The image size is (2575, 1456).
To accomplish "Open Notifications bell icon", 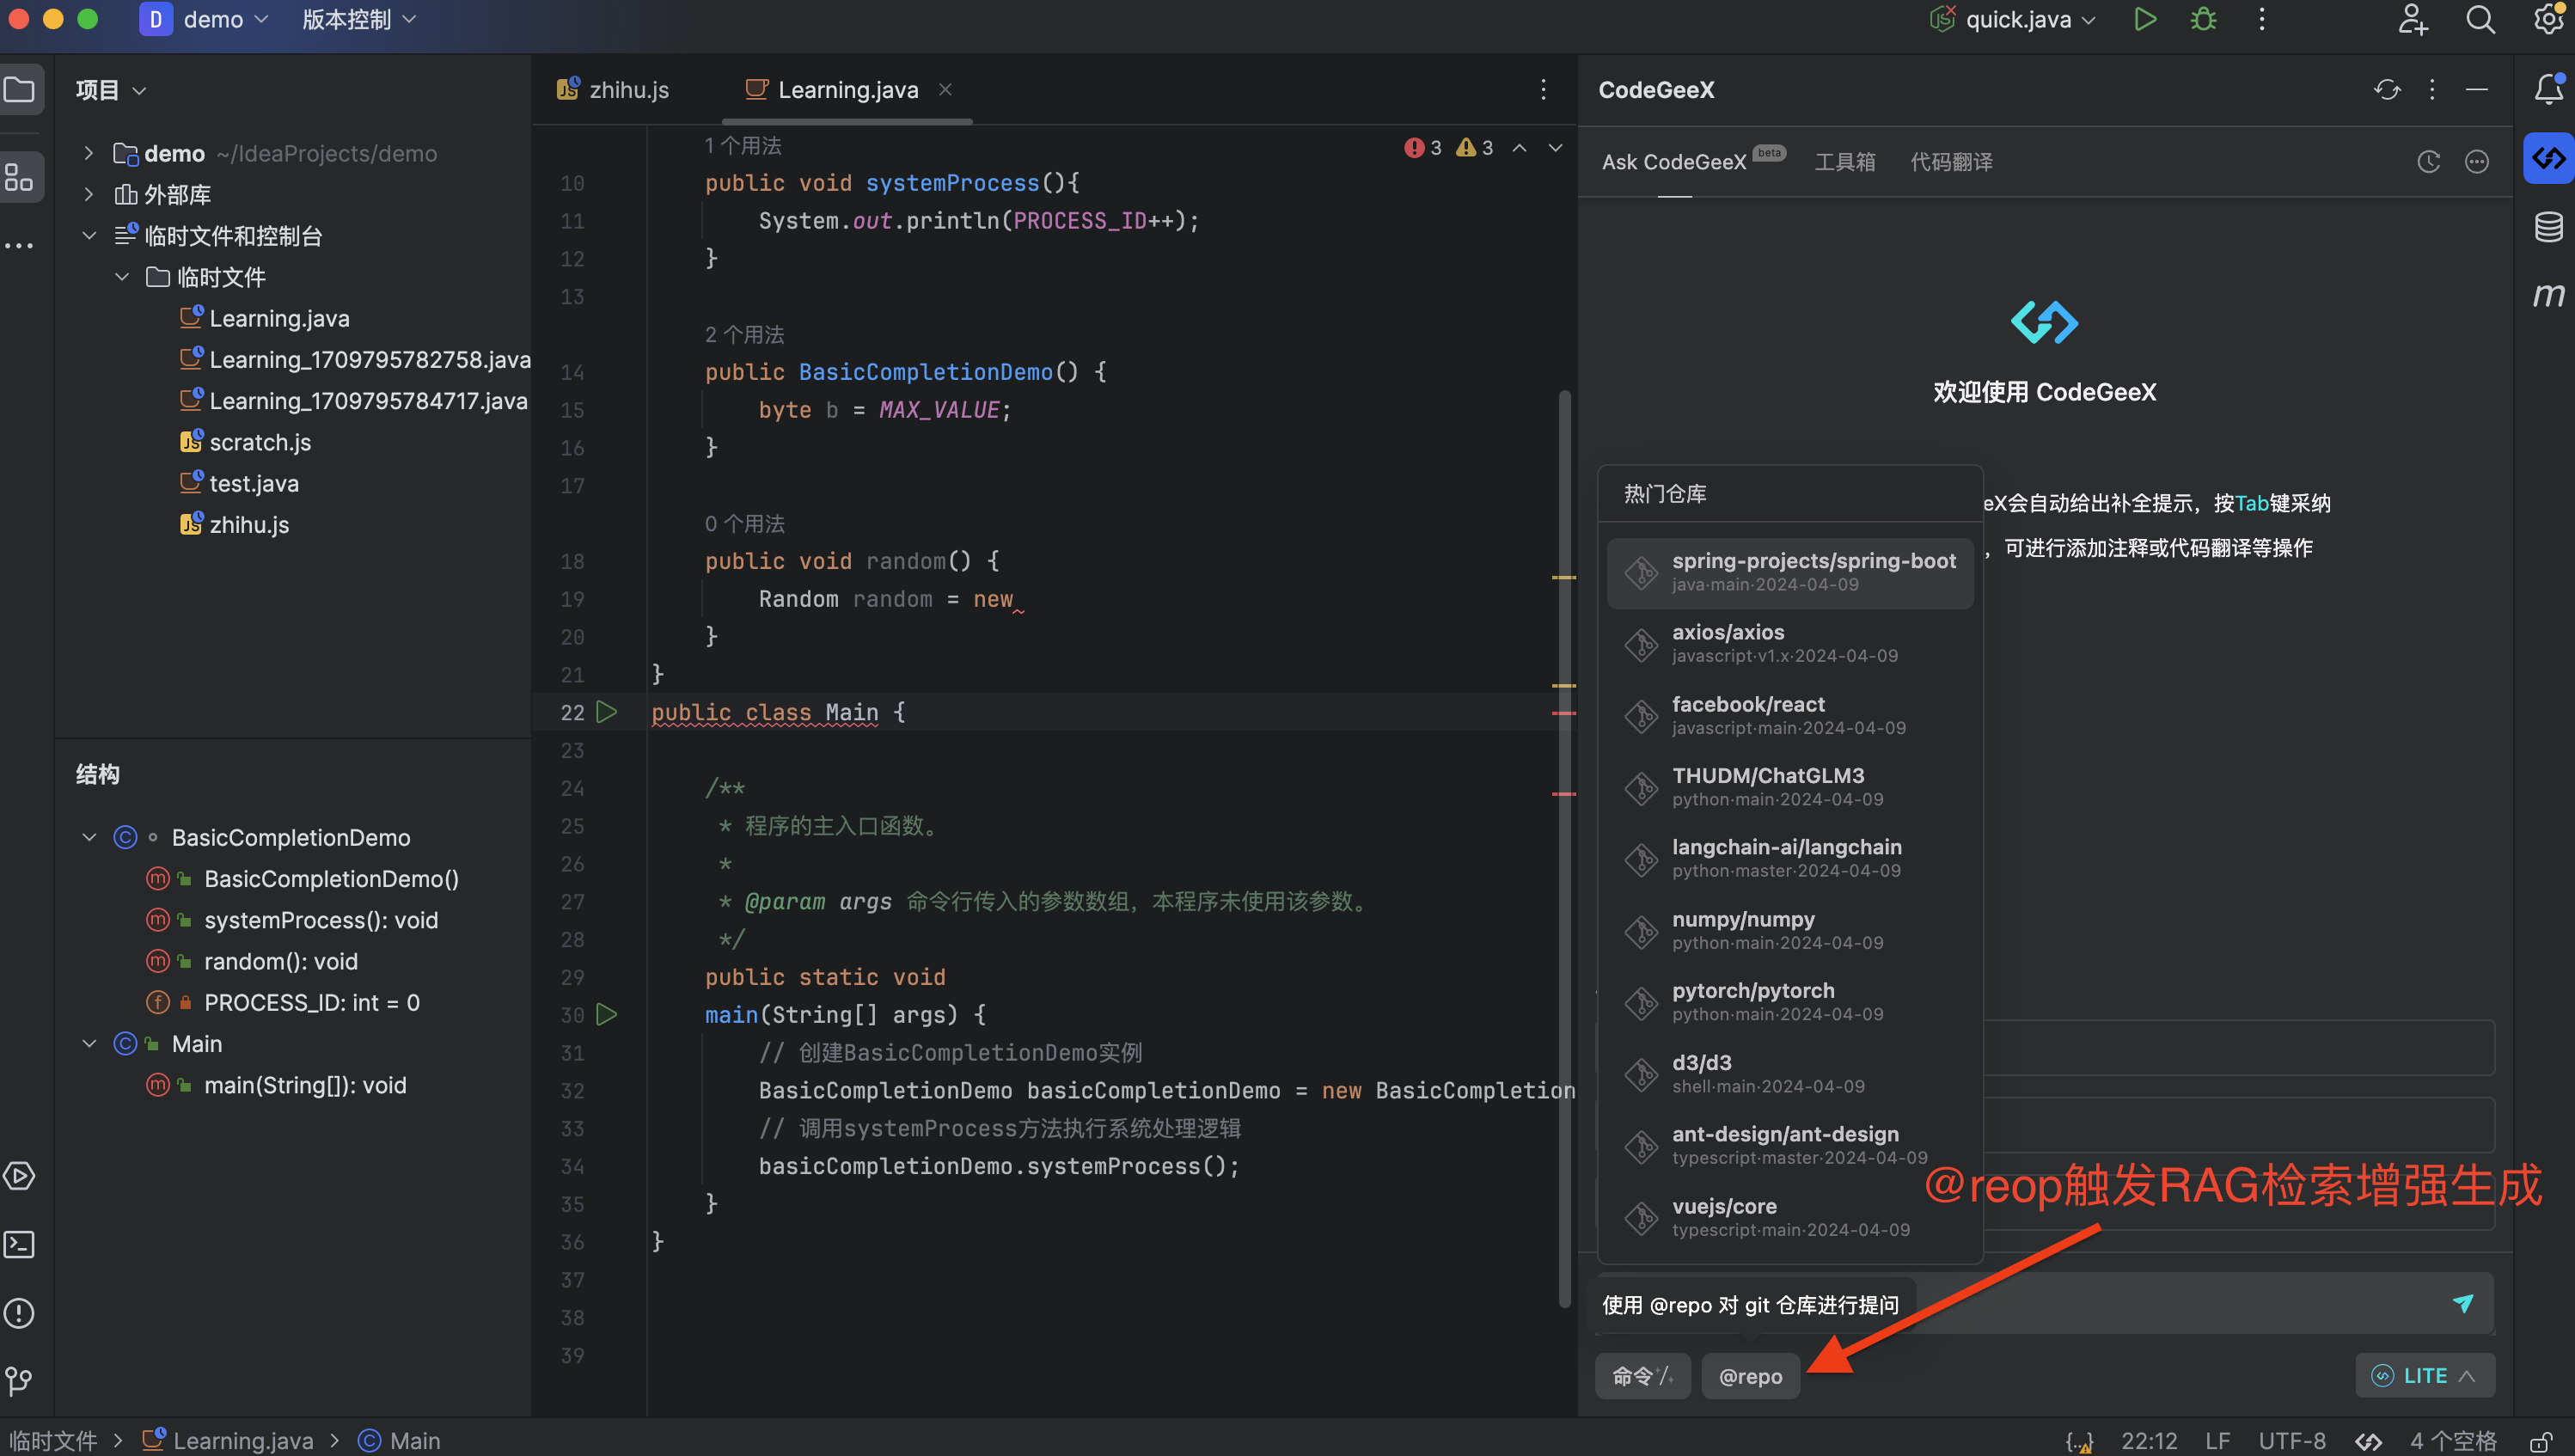I will click(x=2548, y=90).
